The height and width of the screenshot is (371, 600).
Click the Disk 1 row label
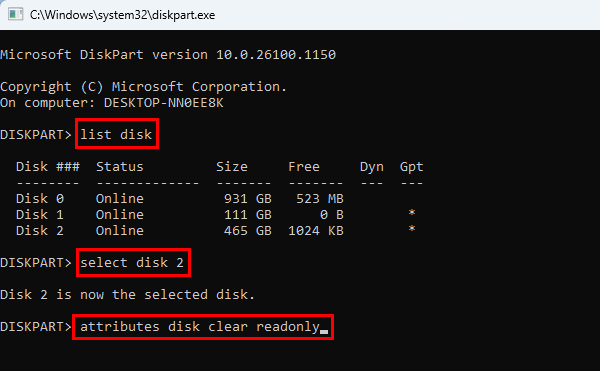point(40,215)
